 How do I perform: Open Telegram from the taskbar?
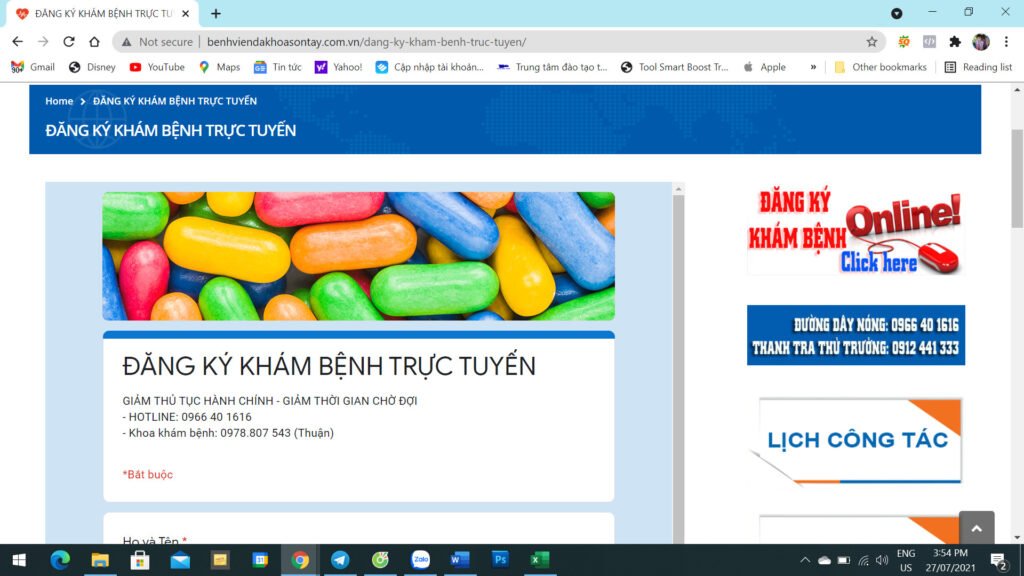340,560
